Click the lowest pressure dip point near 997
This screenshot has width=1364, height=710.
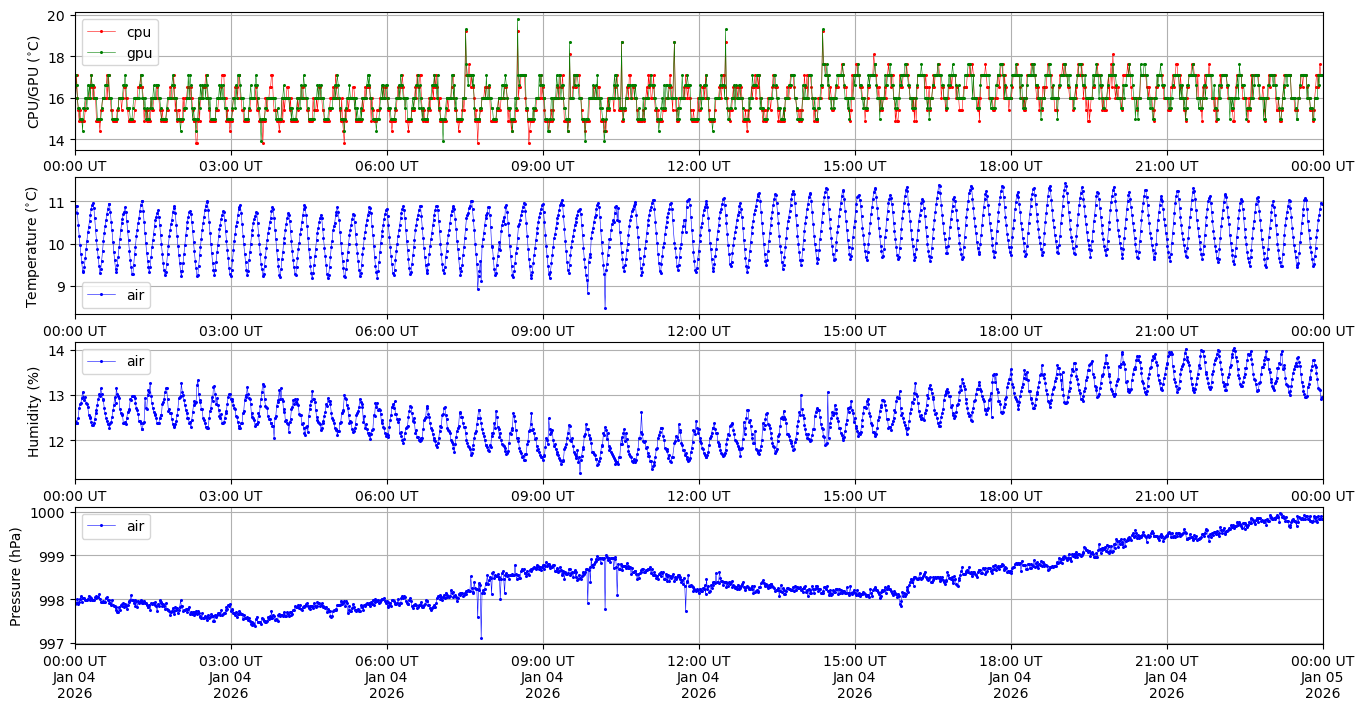point(481,638)
